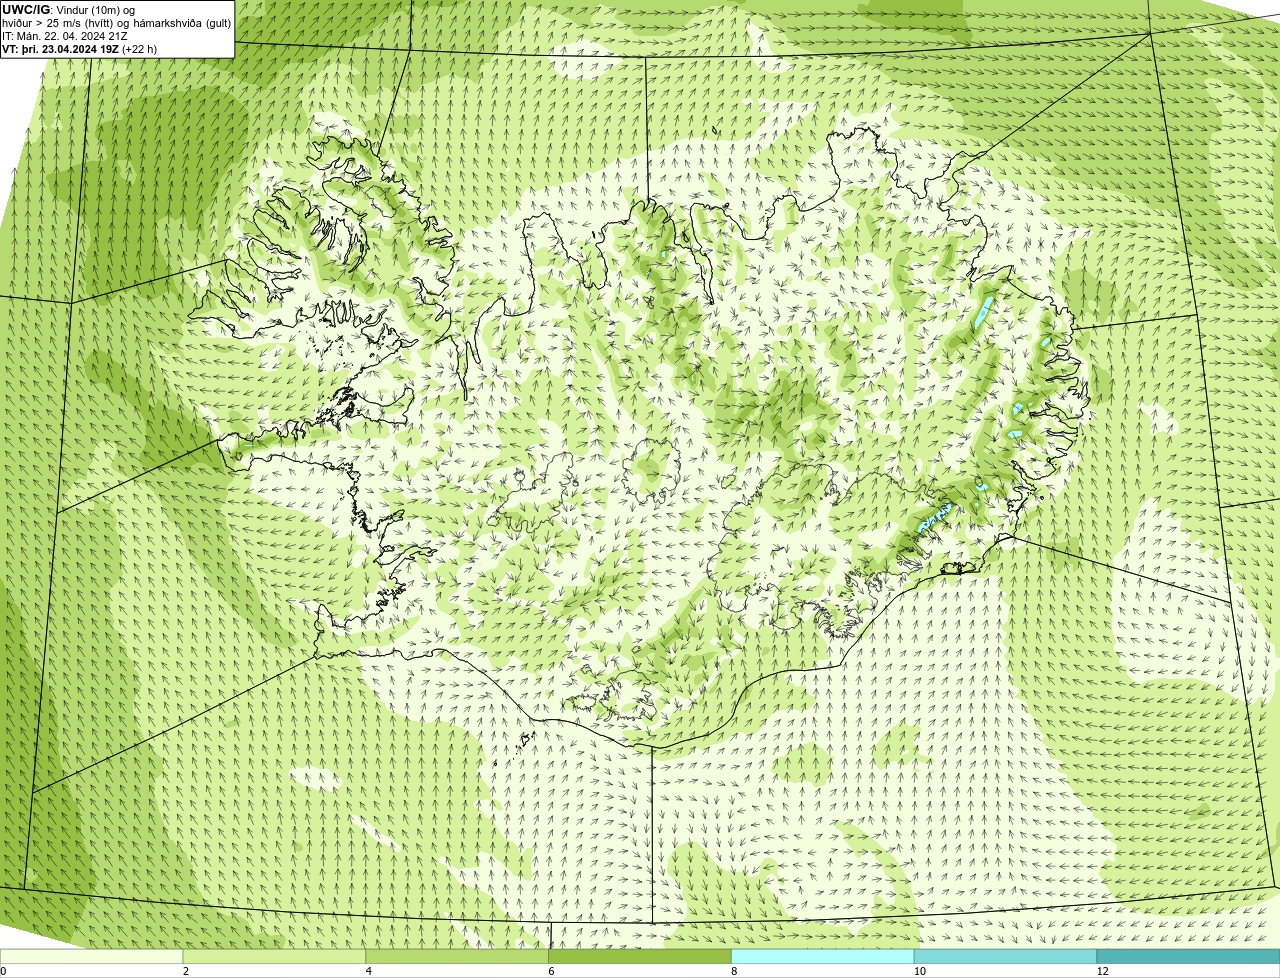Click the '2' label on the color scale
1280x978 pixels.
(x=186, y=971)
